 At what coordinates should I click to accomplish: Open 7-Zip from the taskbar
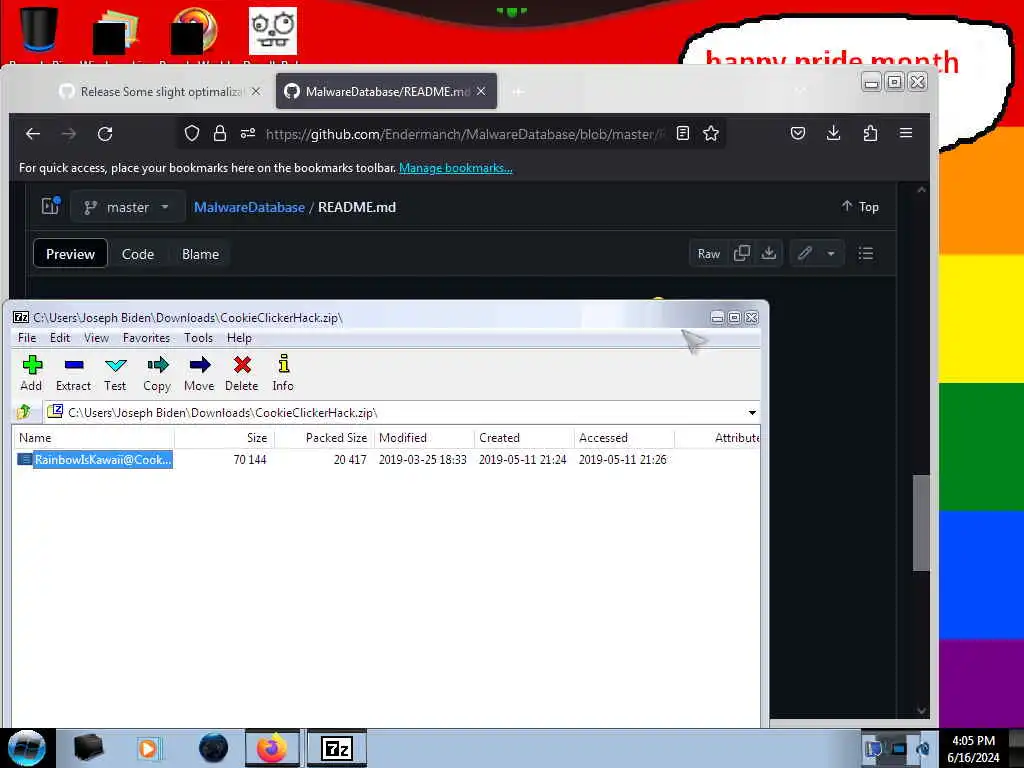click(337, 748)
